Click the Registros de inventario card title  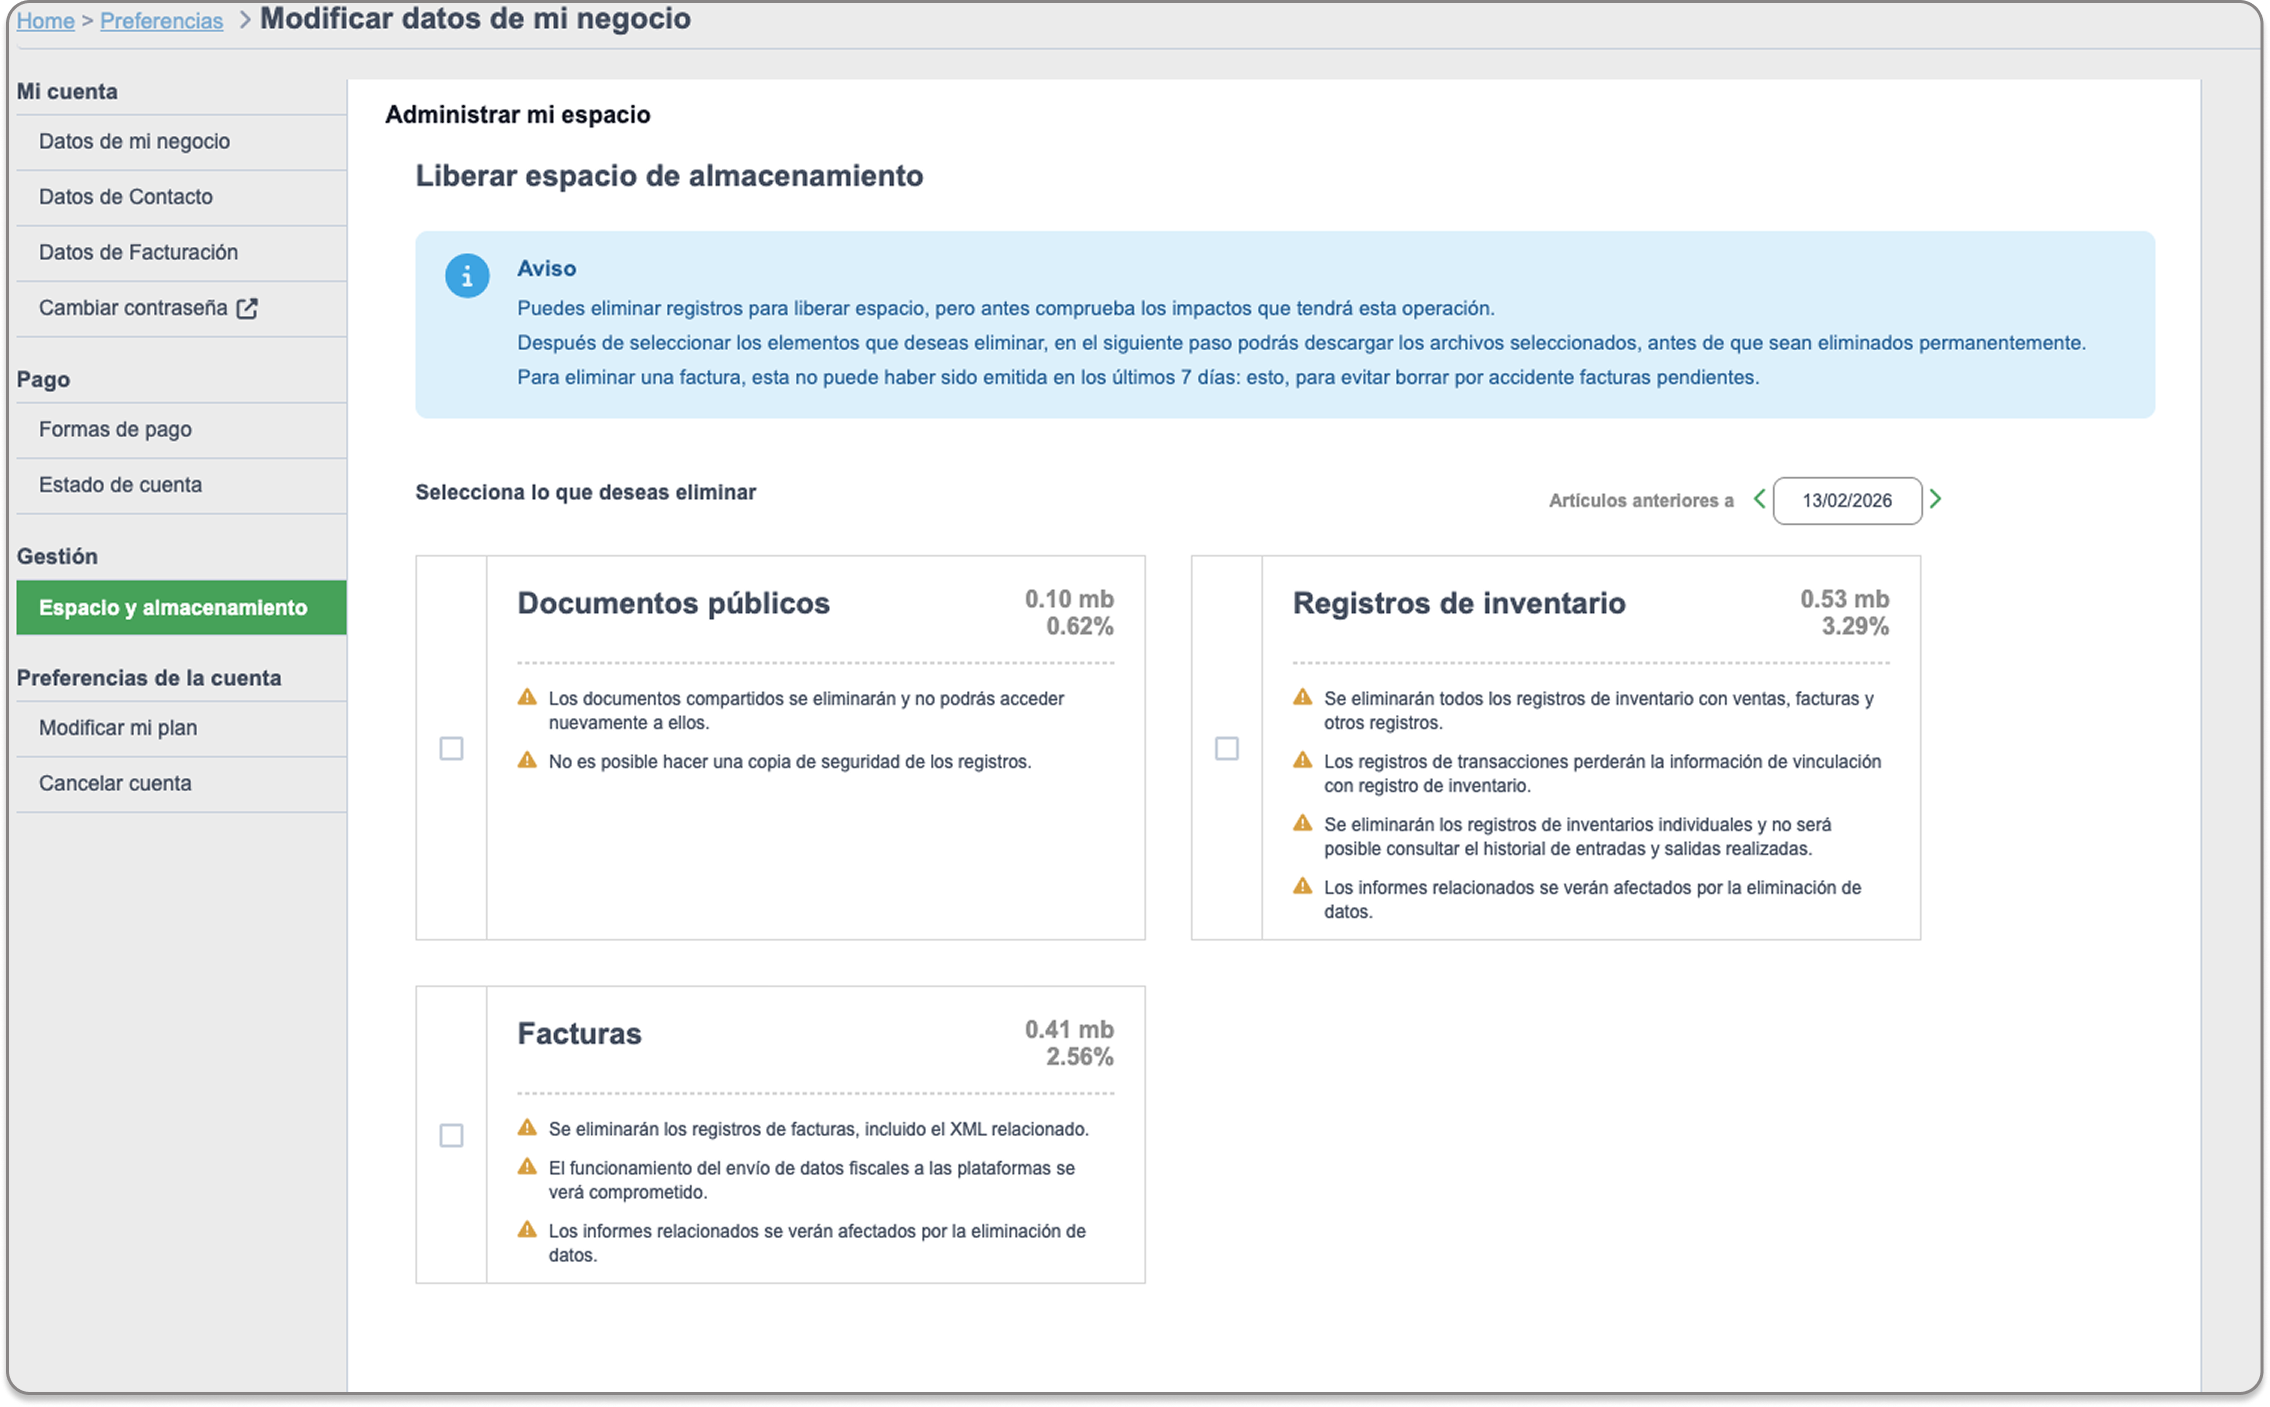[x=1459, y=603]
